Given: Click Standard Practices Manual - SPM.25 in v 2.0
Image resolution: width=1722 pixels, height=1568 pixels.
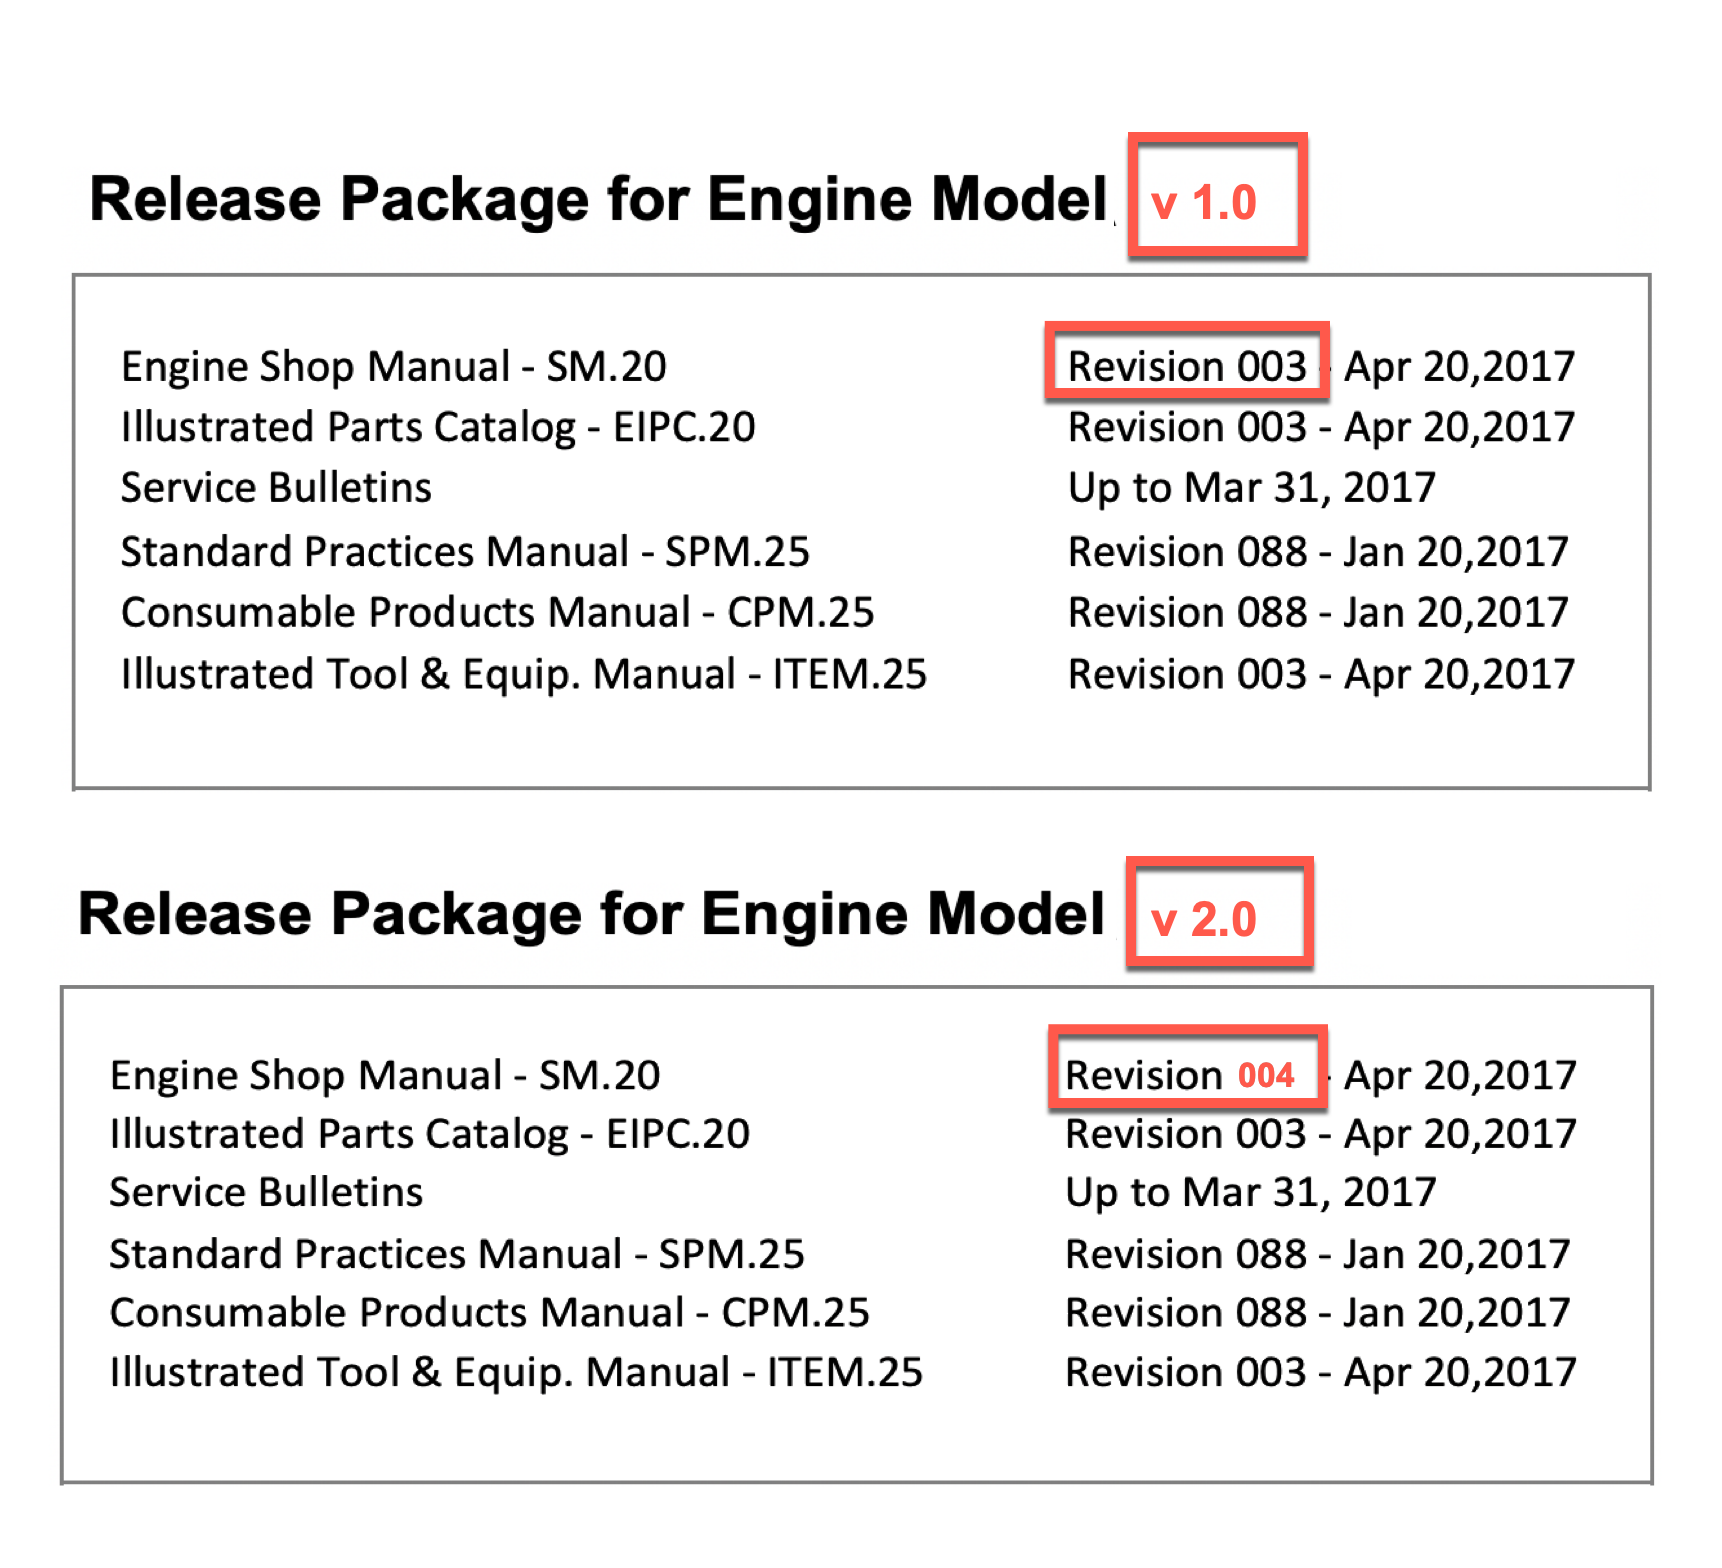Looking at the screenshot, I should (457, 1254).
